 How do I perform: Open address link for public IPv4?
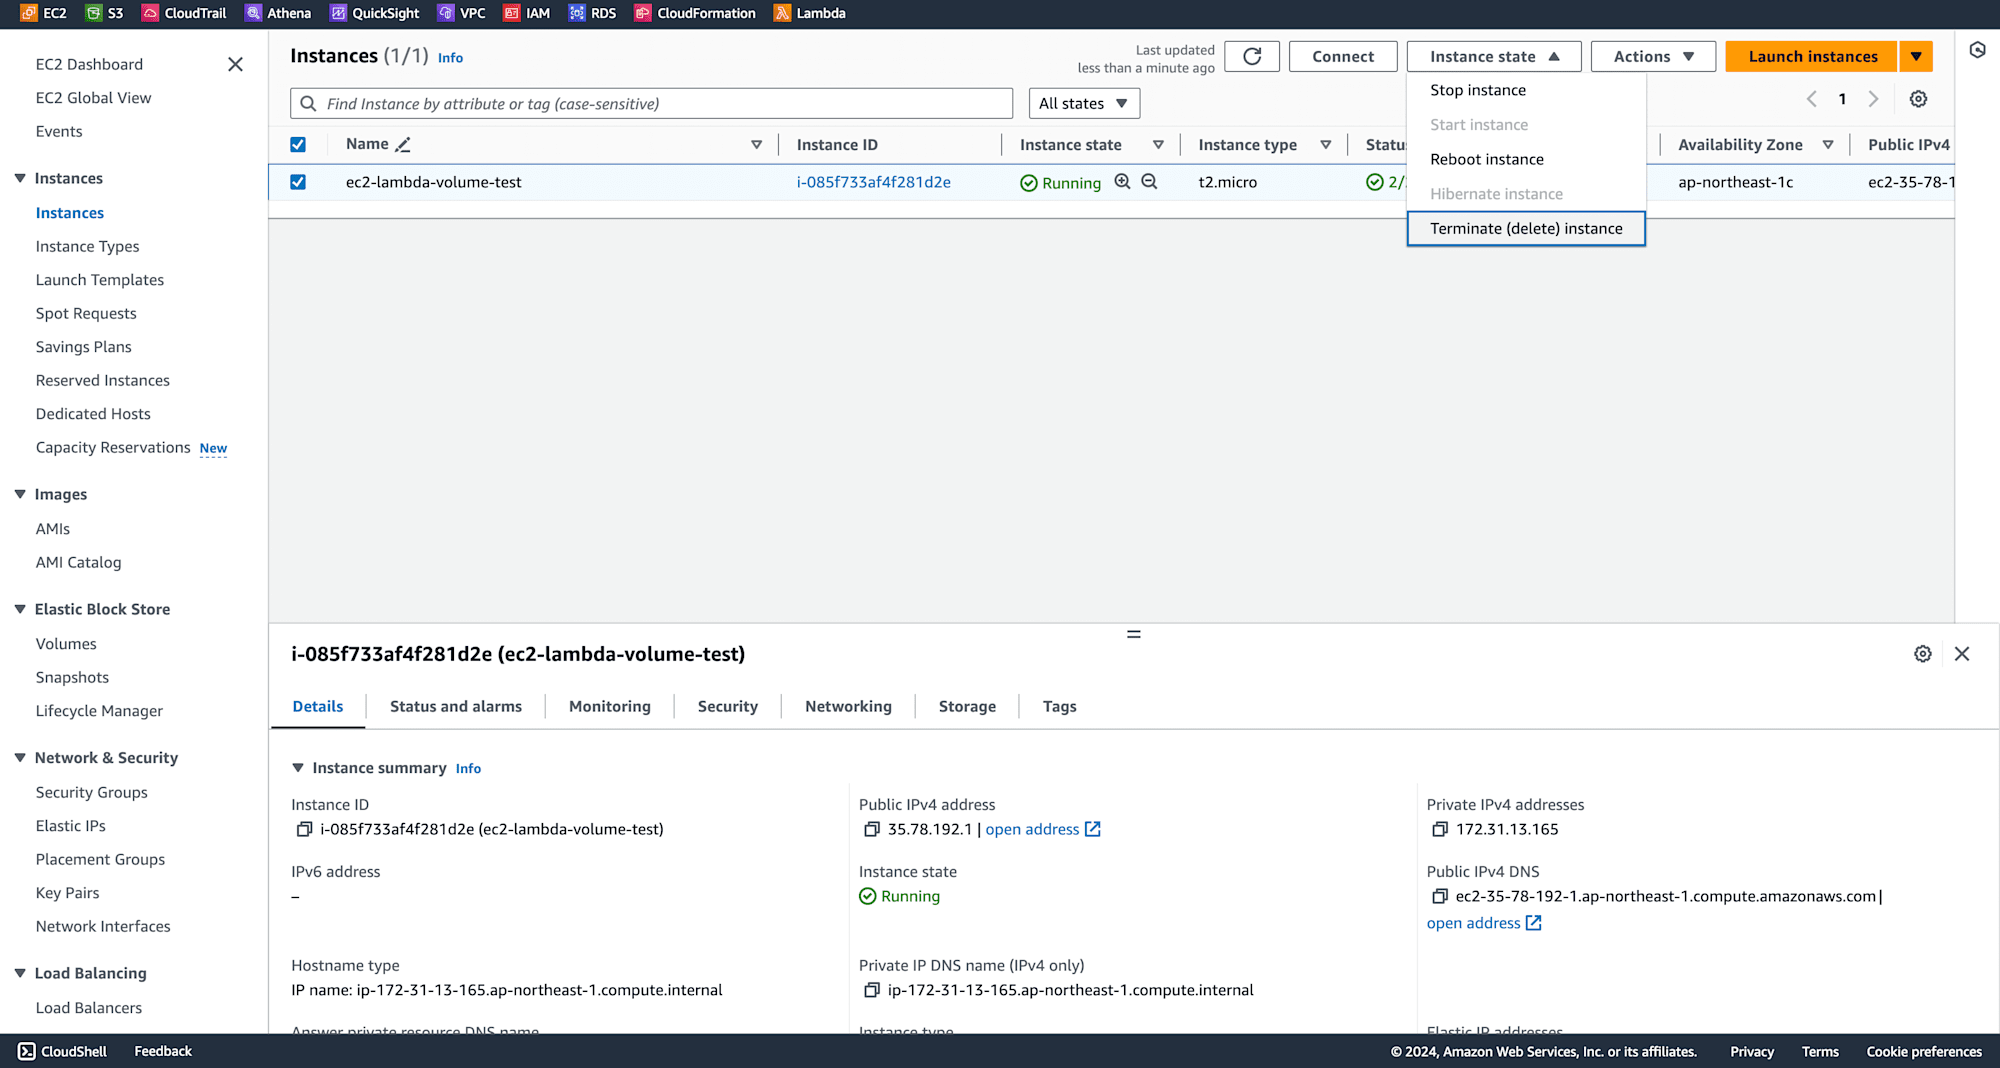pyautogui.click(x=1043, y=829)
